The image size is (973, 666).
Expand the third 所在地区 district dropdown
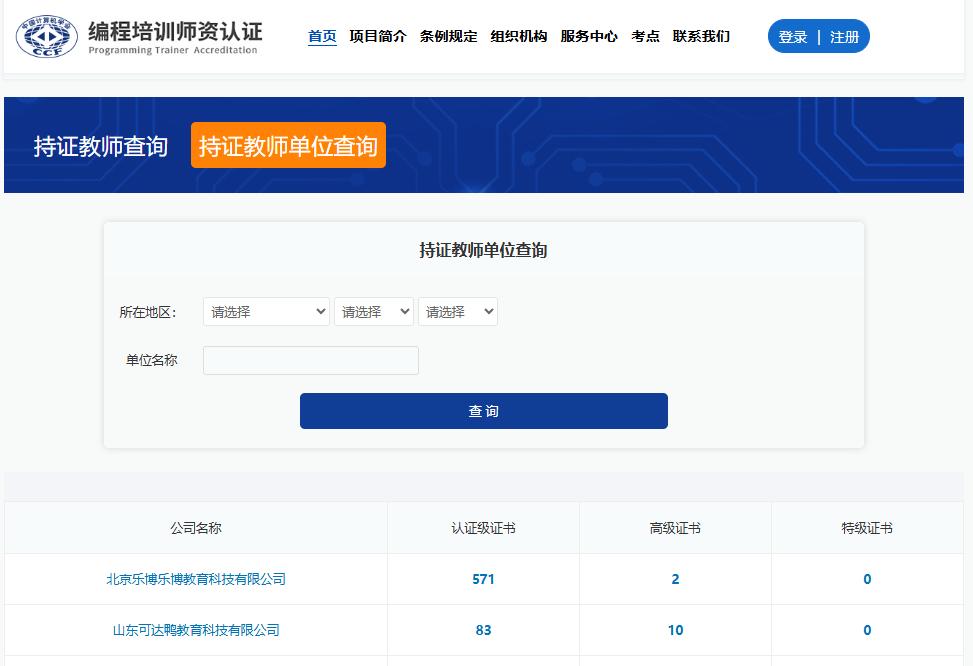click(458, 312)
